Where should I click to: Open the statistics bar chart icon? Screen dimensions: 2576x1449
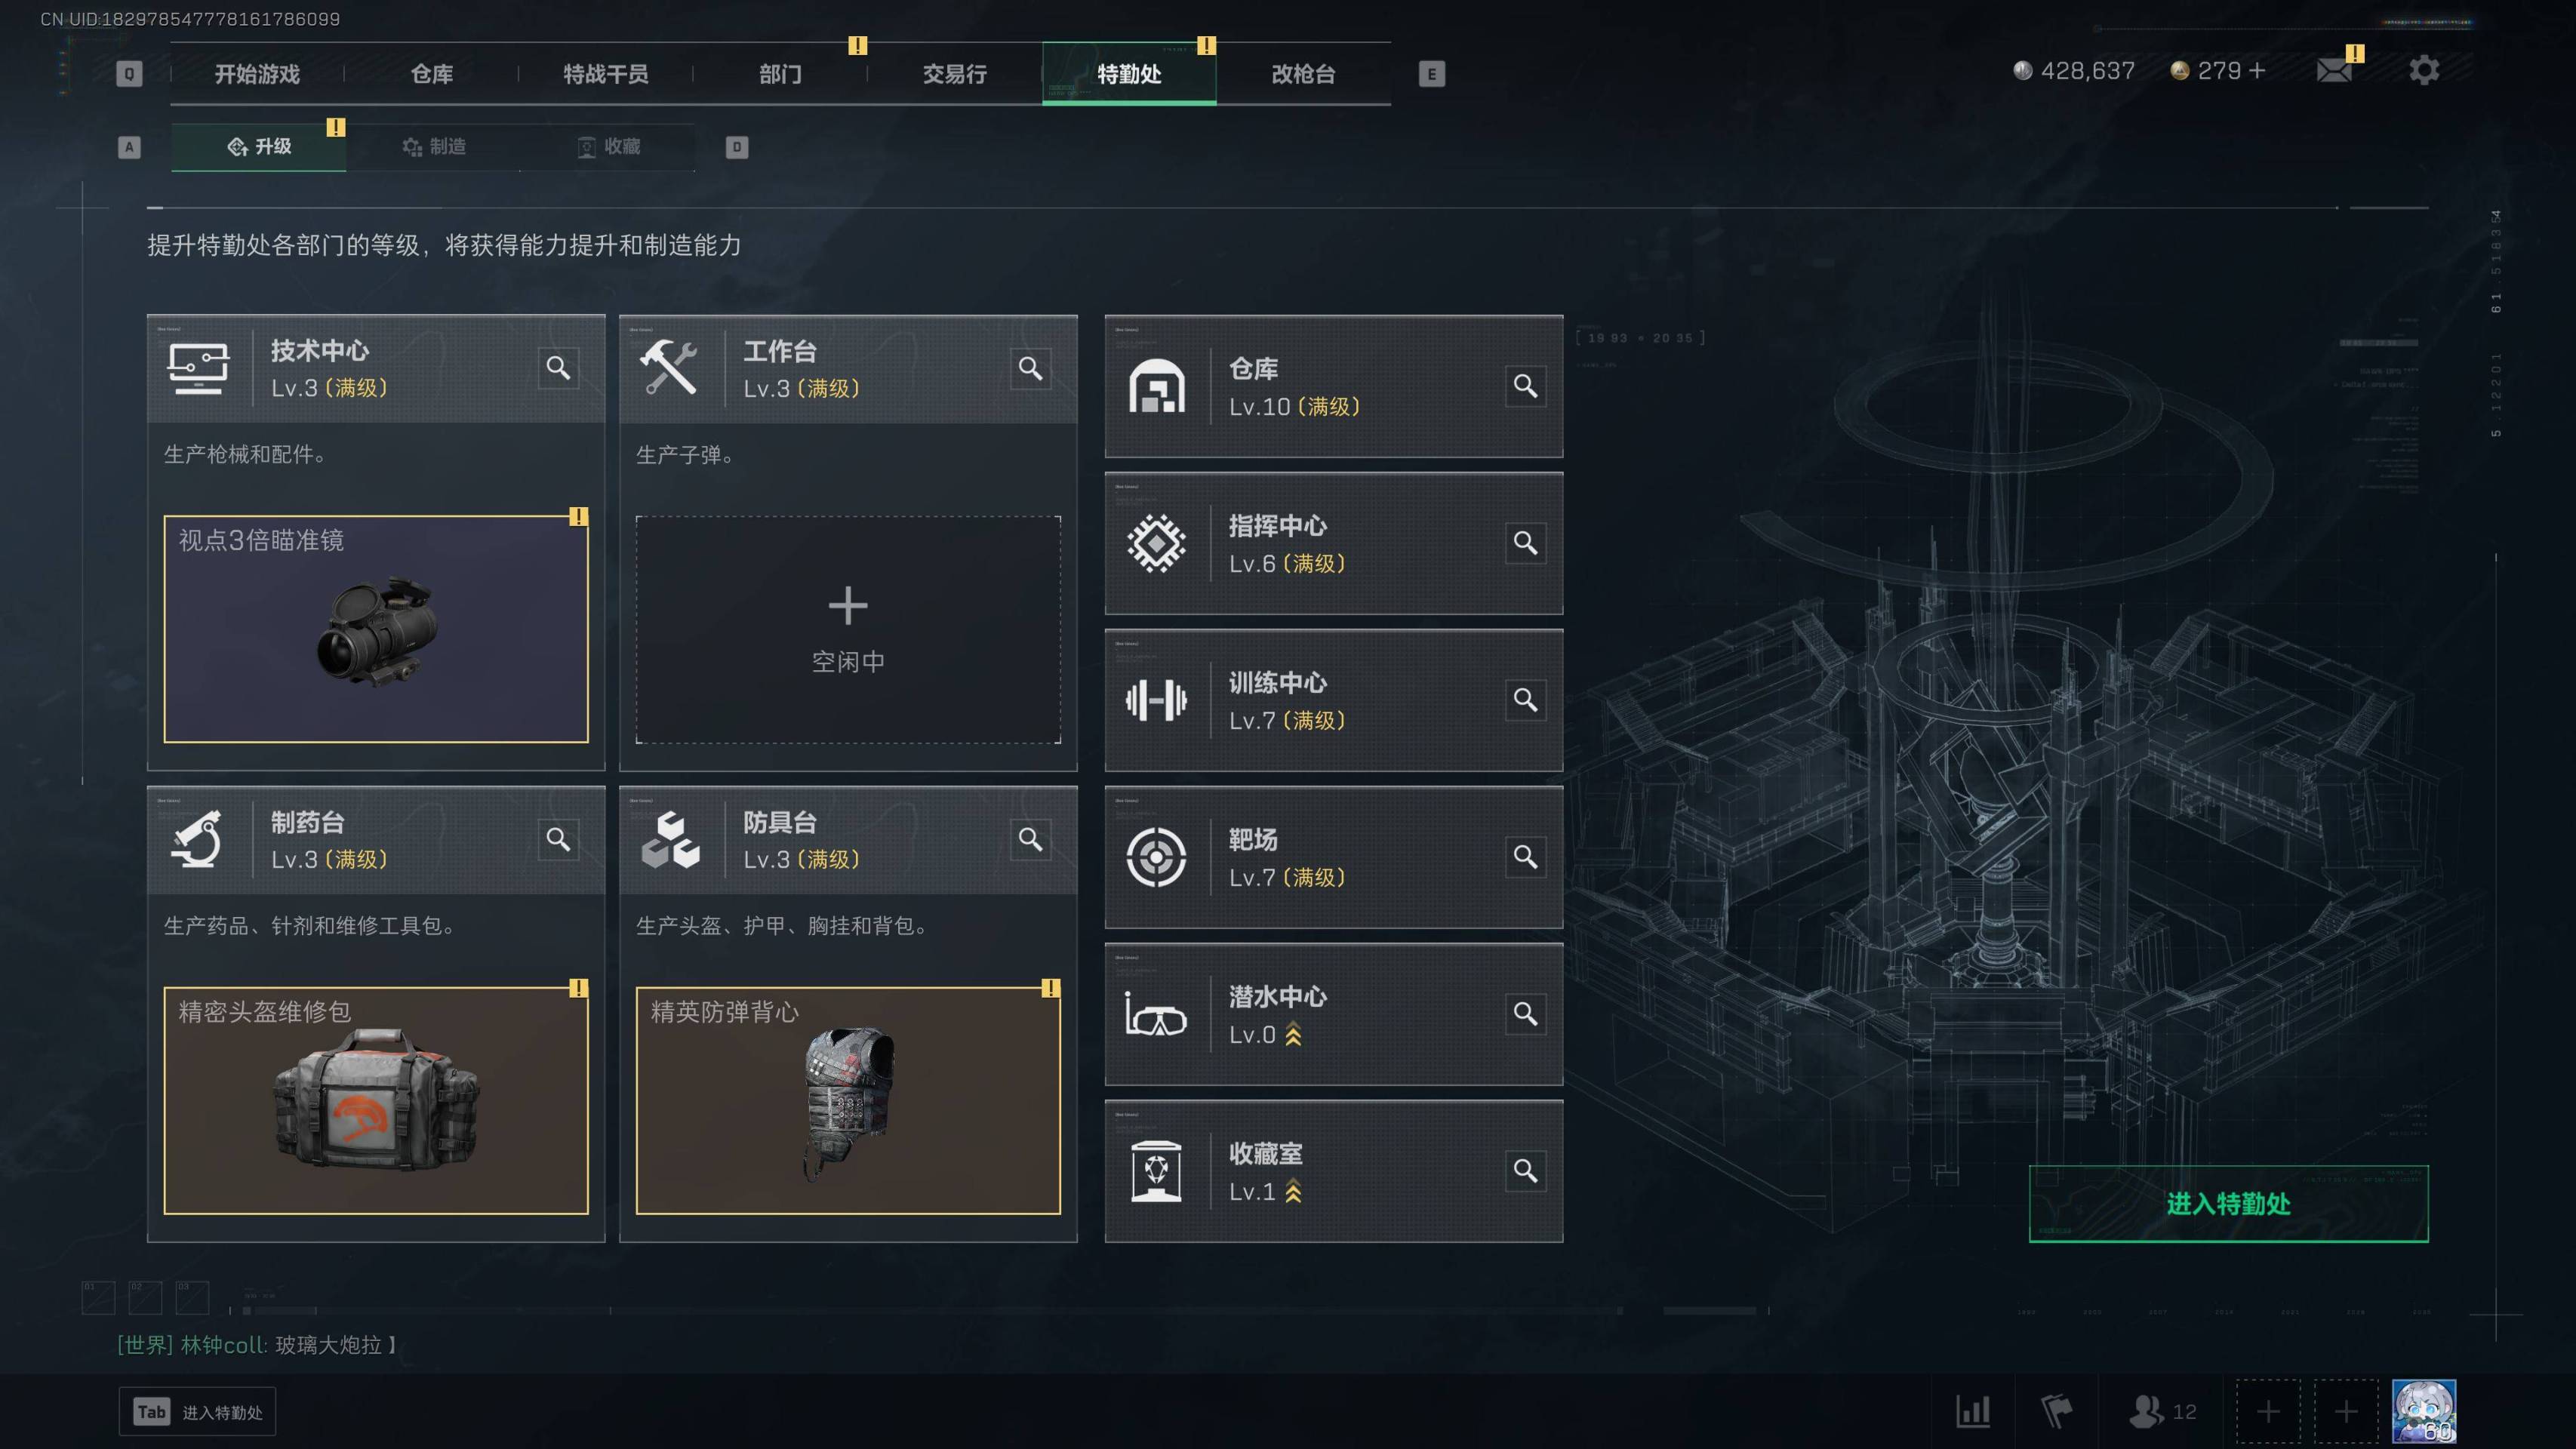pos(1973,1411)
